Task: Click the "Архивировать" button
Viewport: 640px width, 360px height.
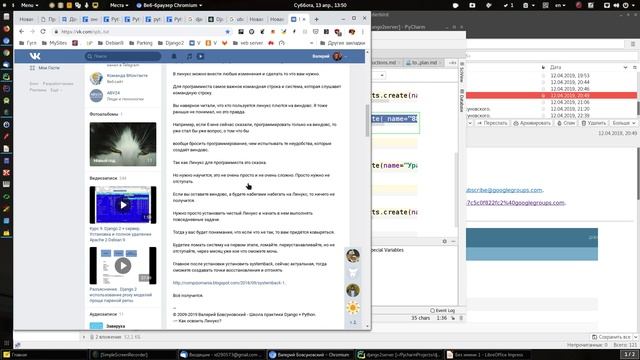Action: (x=532, y=123)
